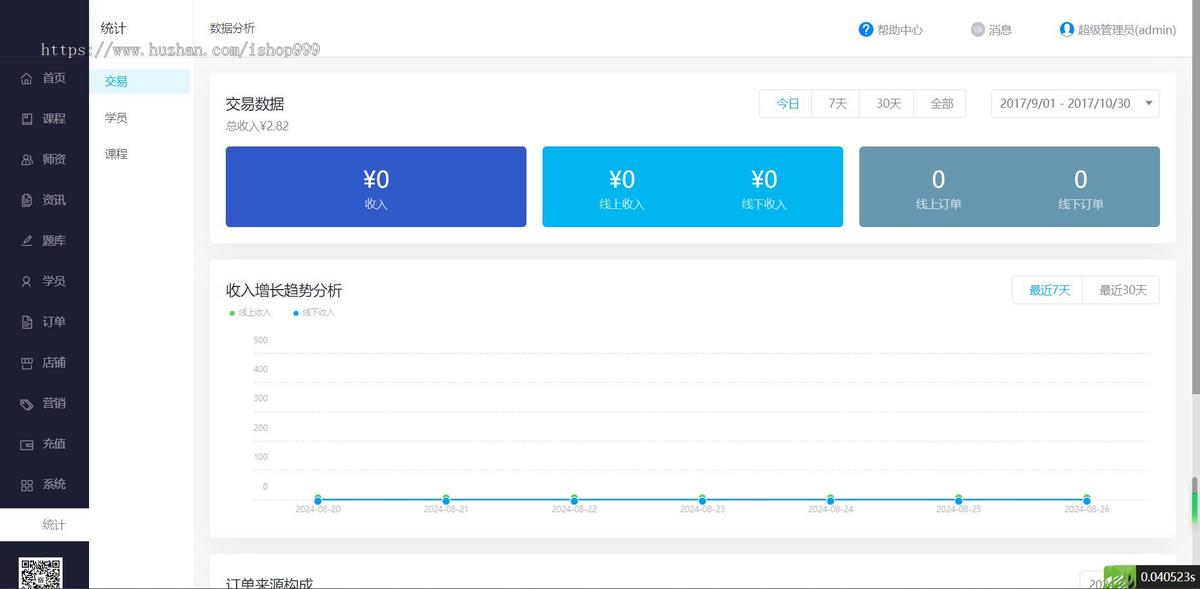Screen dimensions: 1200x589
Task: Click the admin user avatar icon
Action: pyautogui.click(x=1067, y=30)
